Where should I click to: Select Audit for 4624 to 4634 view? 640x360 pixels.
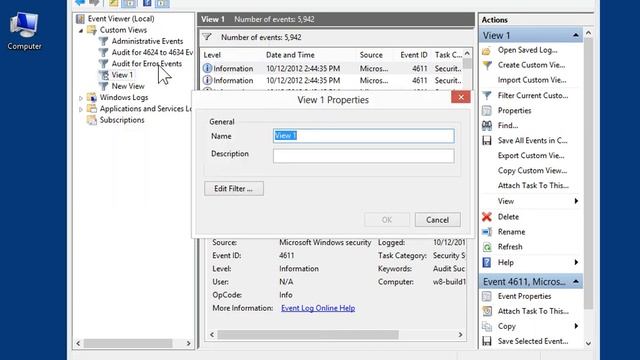(152, 53)
